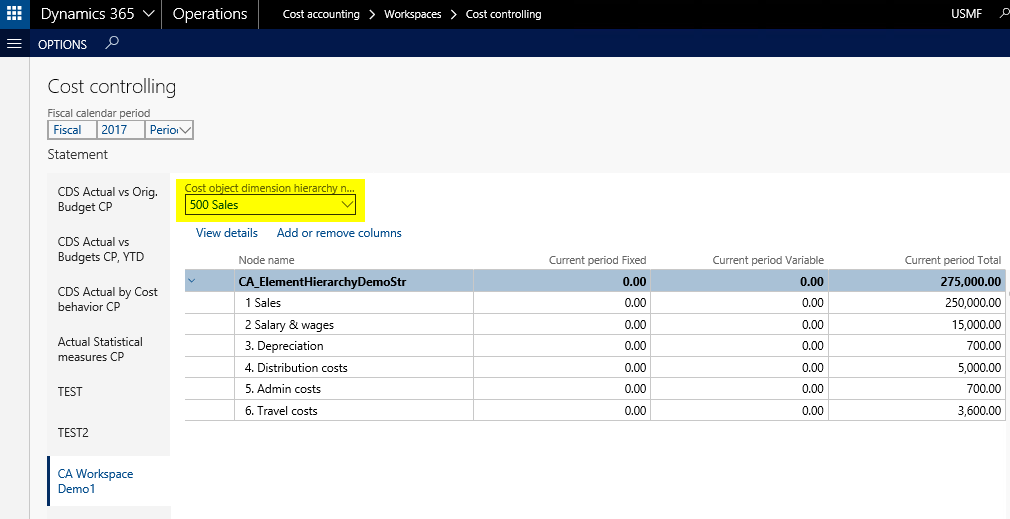Open the 500 Sales hierarchy dropdown
1010x519 pixels.
point(347,205)
